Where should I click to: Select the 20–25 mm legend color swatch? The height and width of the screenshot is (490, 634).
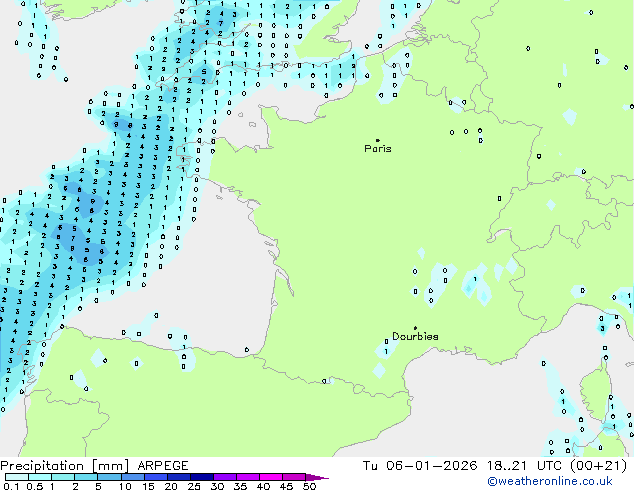click(x=179, y=477)
